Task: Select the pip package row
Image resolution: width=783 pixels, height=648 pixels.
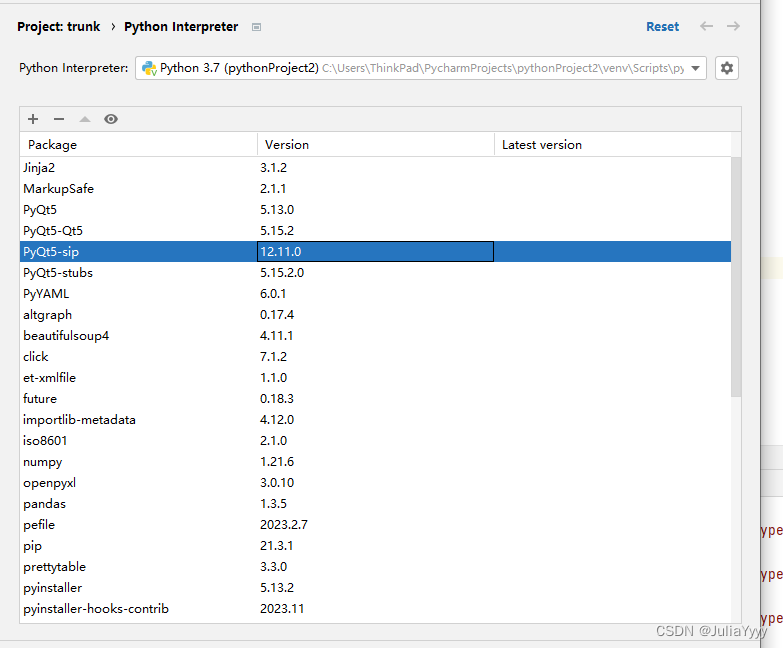Action: tap(376, 546)
